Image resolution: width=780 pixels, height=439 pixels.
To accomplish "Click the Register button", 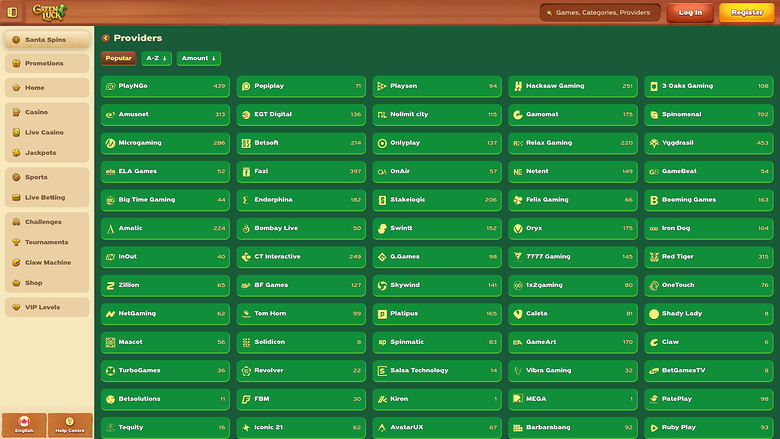I will pos(746,13).
